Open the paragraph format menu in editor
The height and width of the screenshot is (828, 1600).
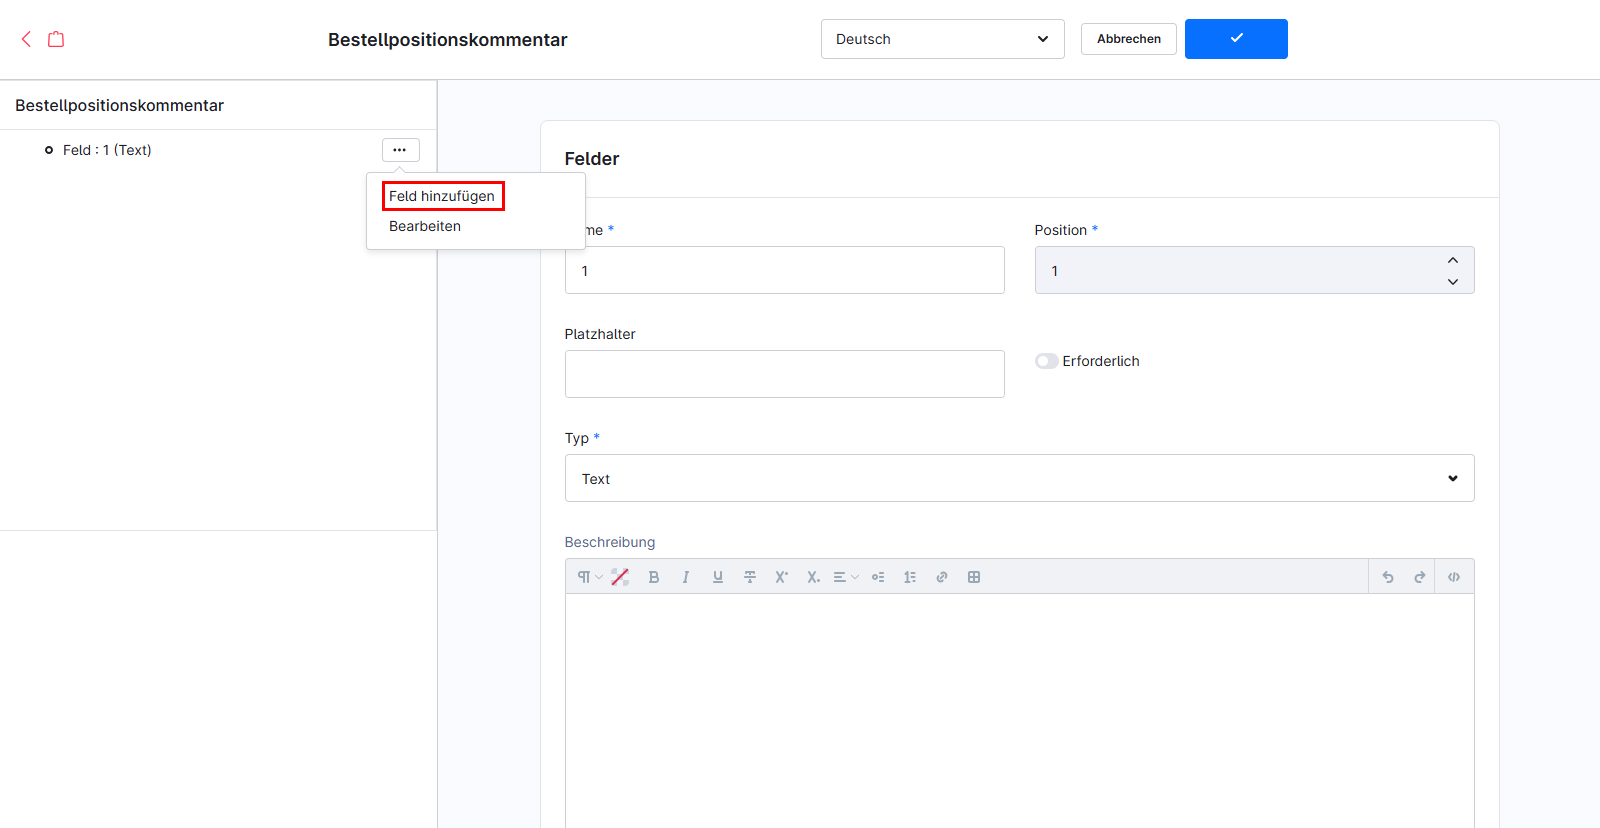(x=589, y=577)
